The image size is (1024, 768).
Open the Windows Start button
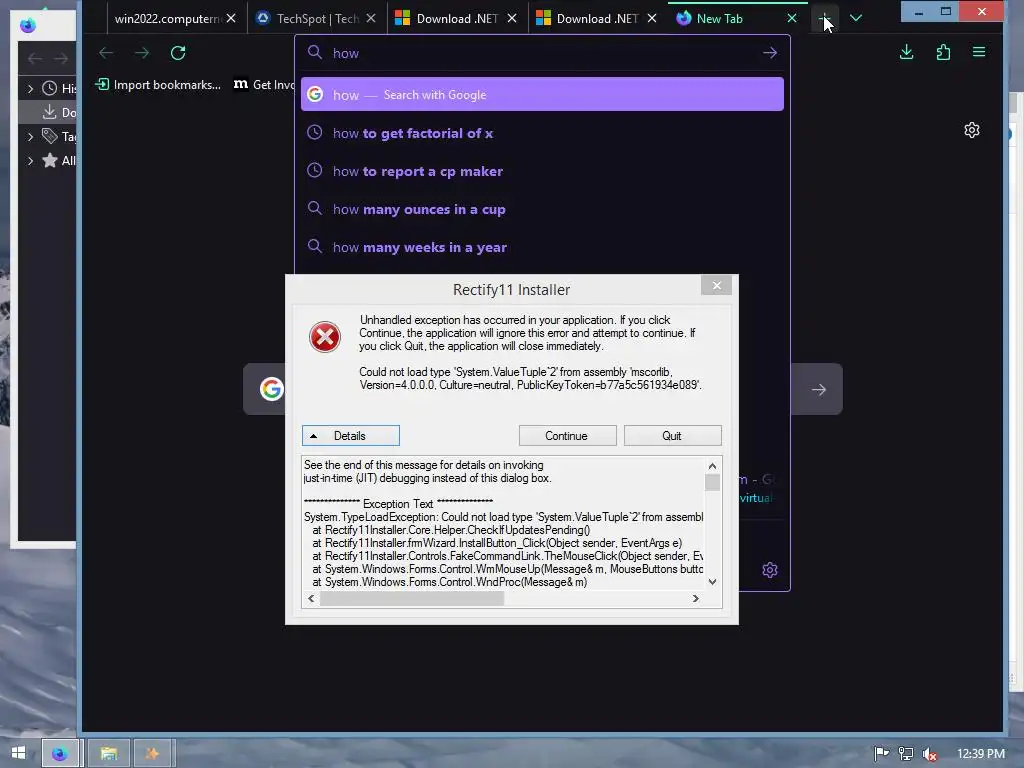[x=18, y=753]
